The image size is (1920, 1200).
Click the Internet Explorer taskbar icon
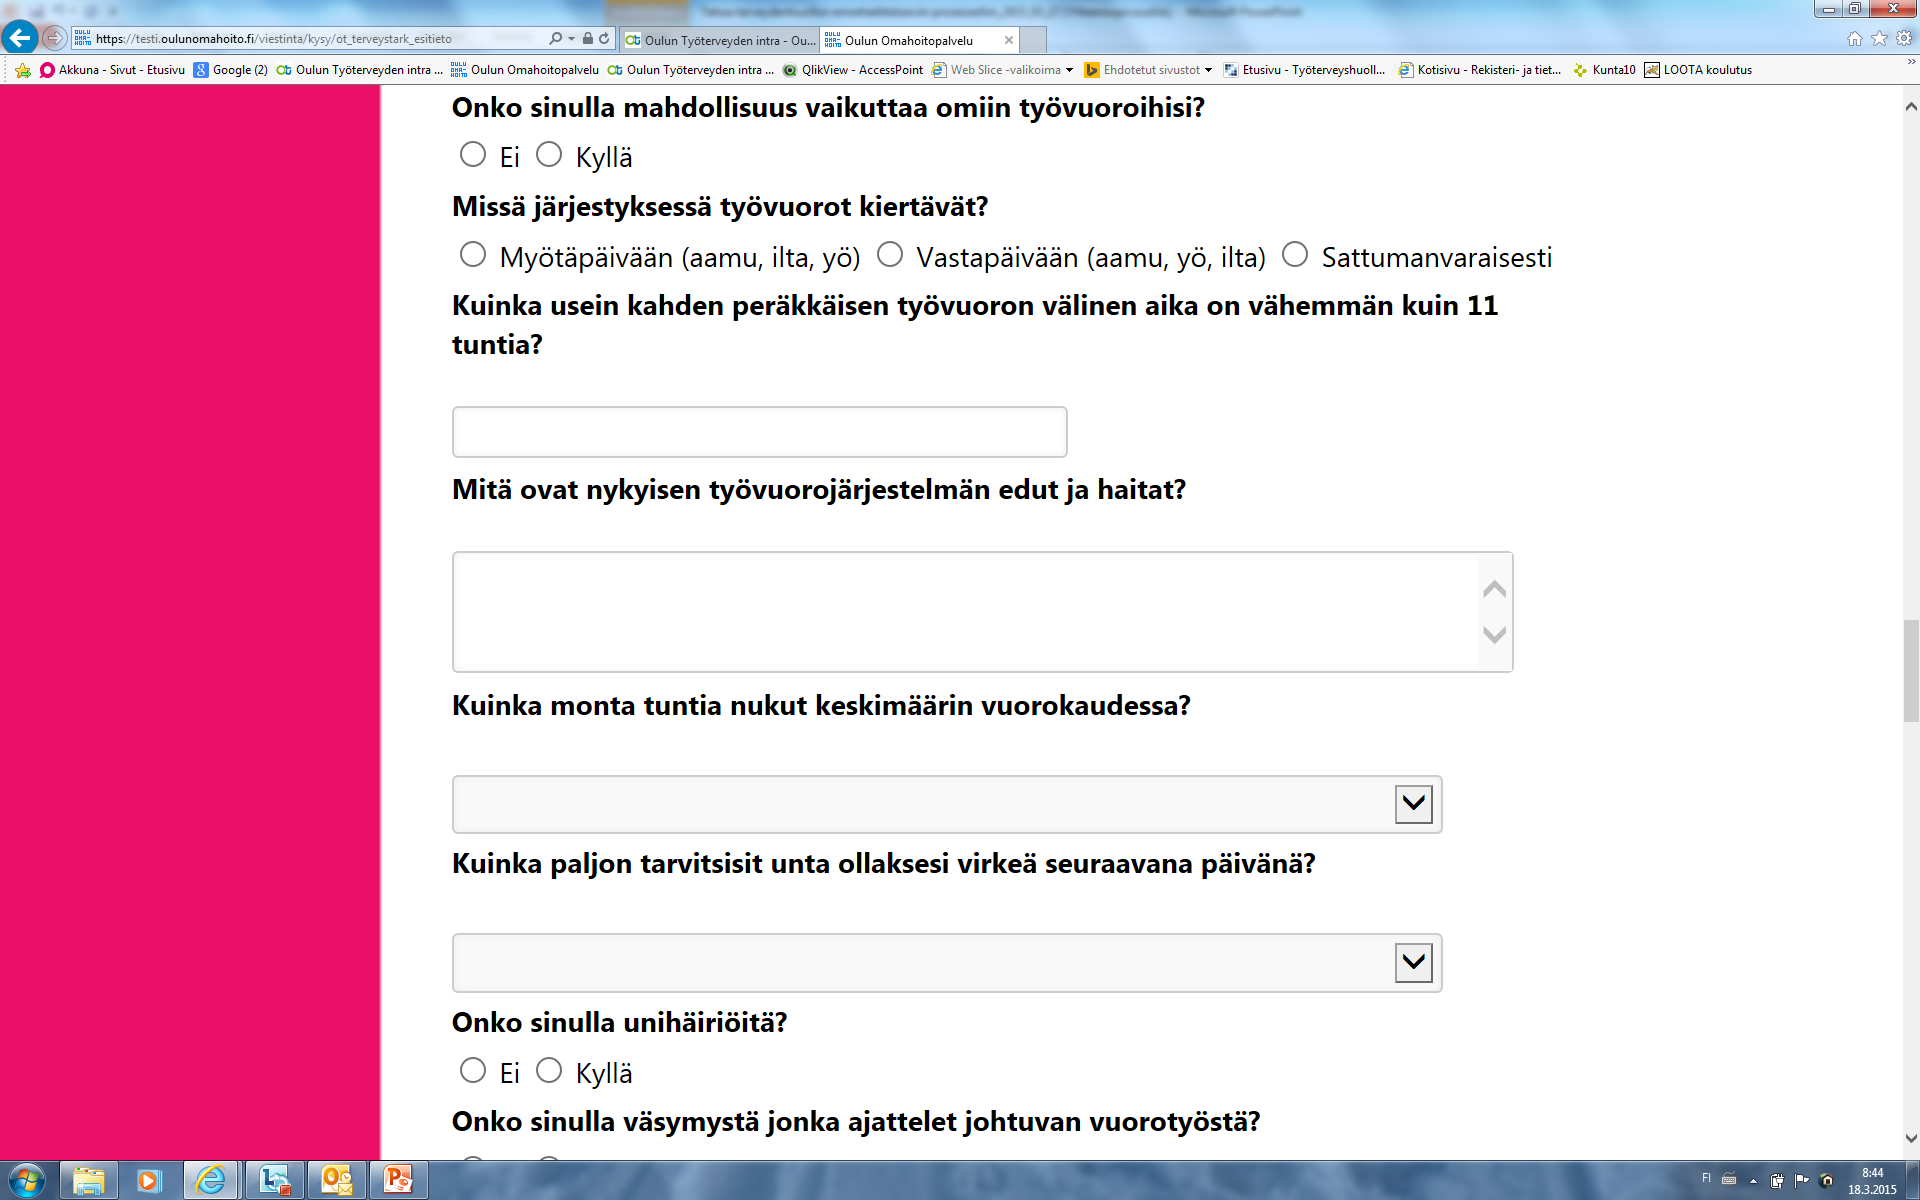[x=210, y=1181]
